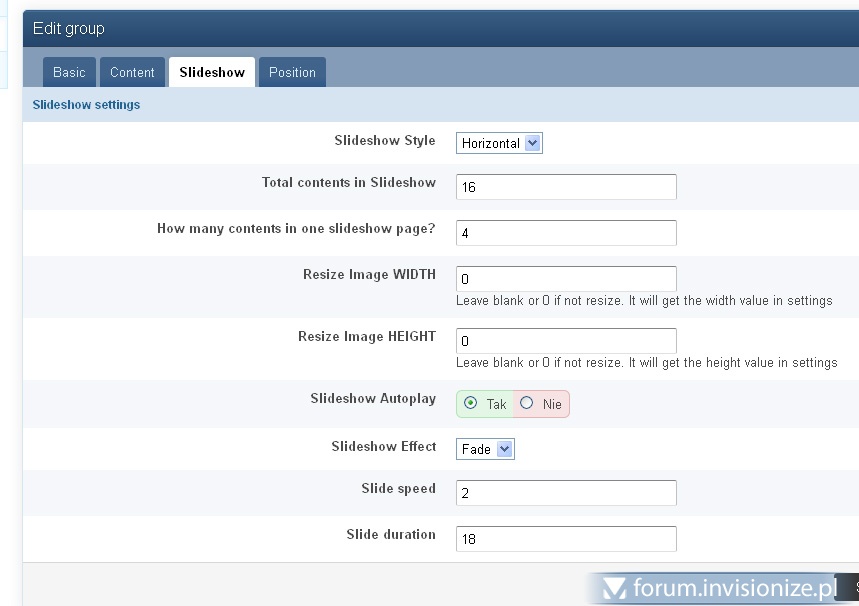Viewport: 859px width, 606px height.
Task: Click the Slideshow Style label text
Action: (384, 140)
